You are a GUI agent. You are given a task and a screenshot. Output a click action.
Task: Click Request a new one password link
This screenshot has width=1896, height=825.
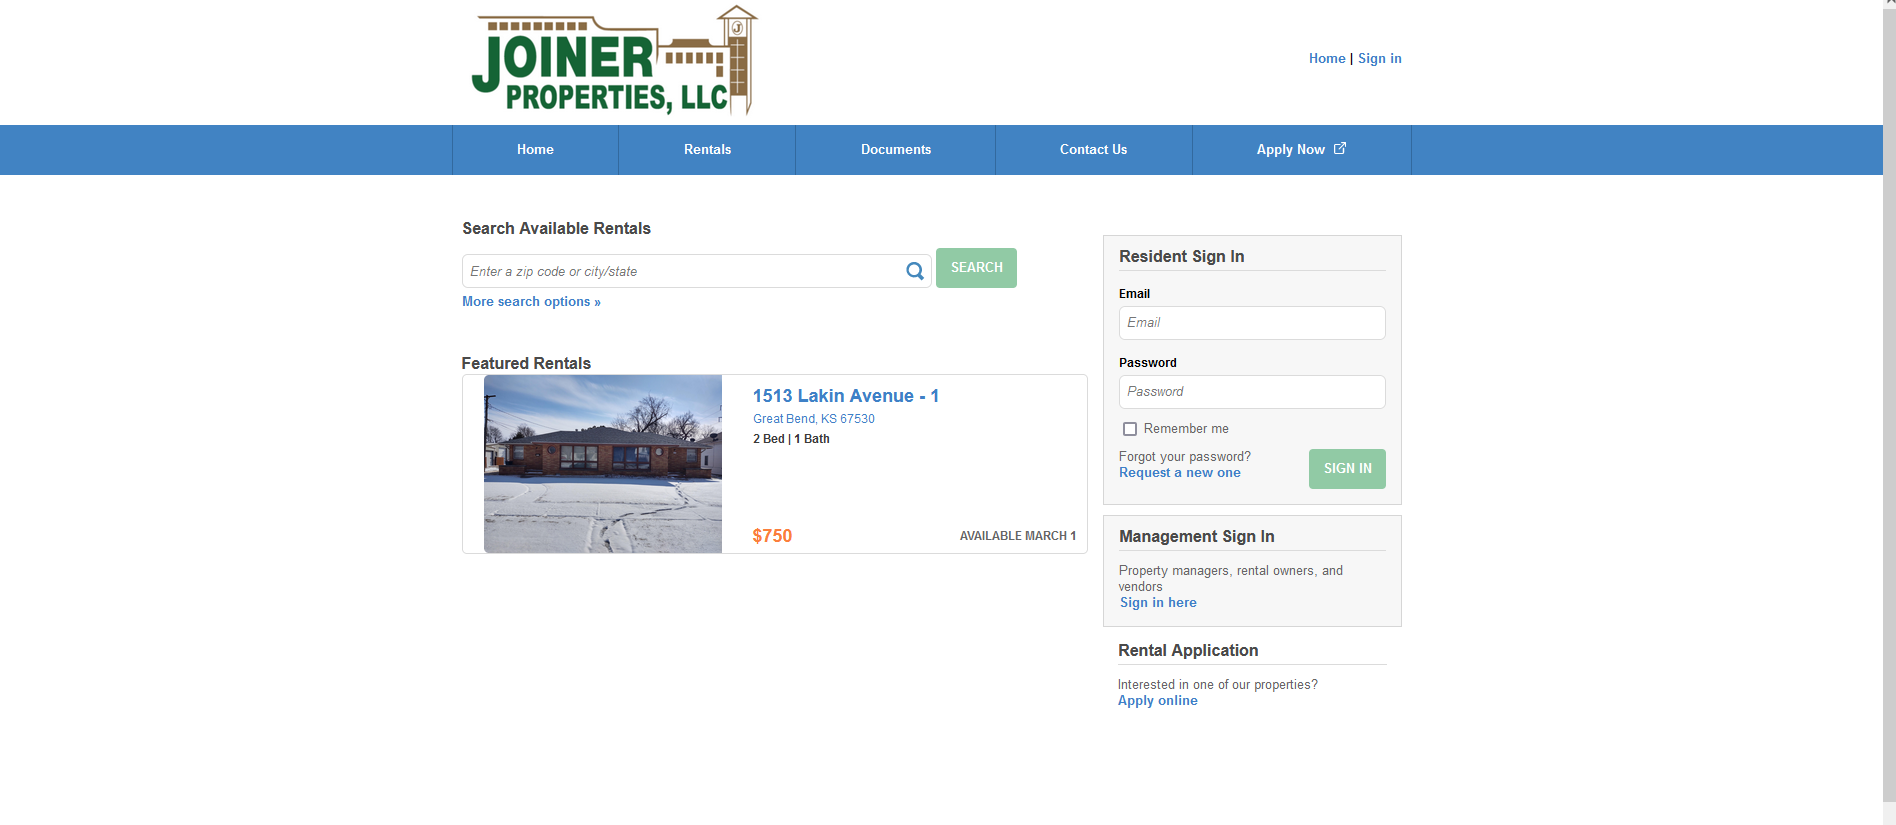pos(1179,473)
